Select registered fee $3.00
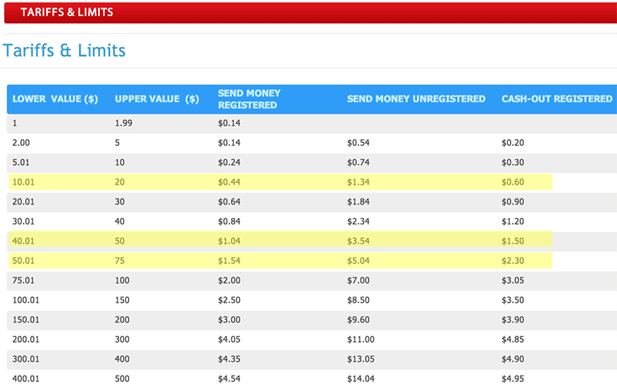Viewport: 617px width, 384px height. (229, 319)
